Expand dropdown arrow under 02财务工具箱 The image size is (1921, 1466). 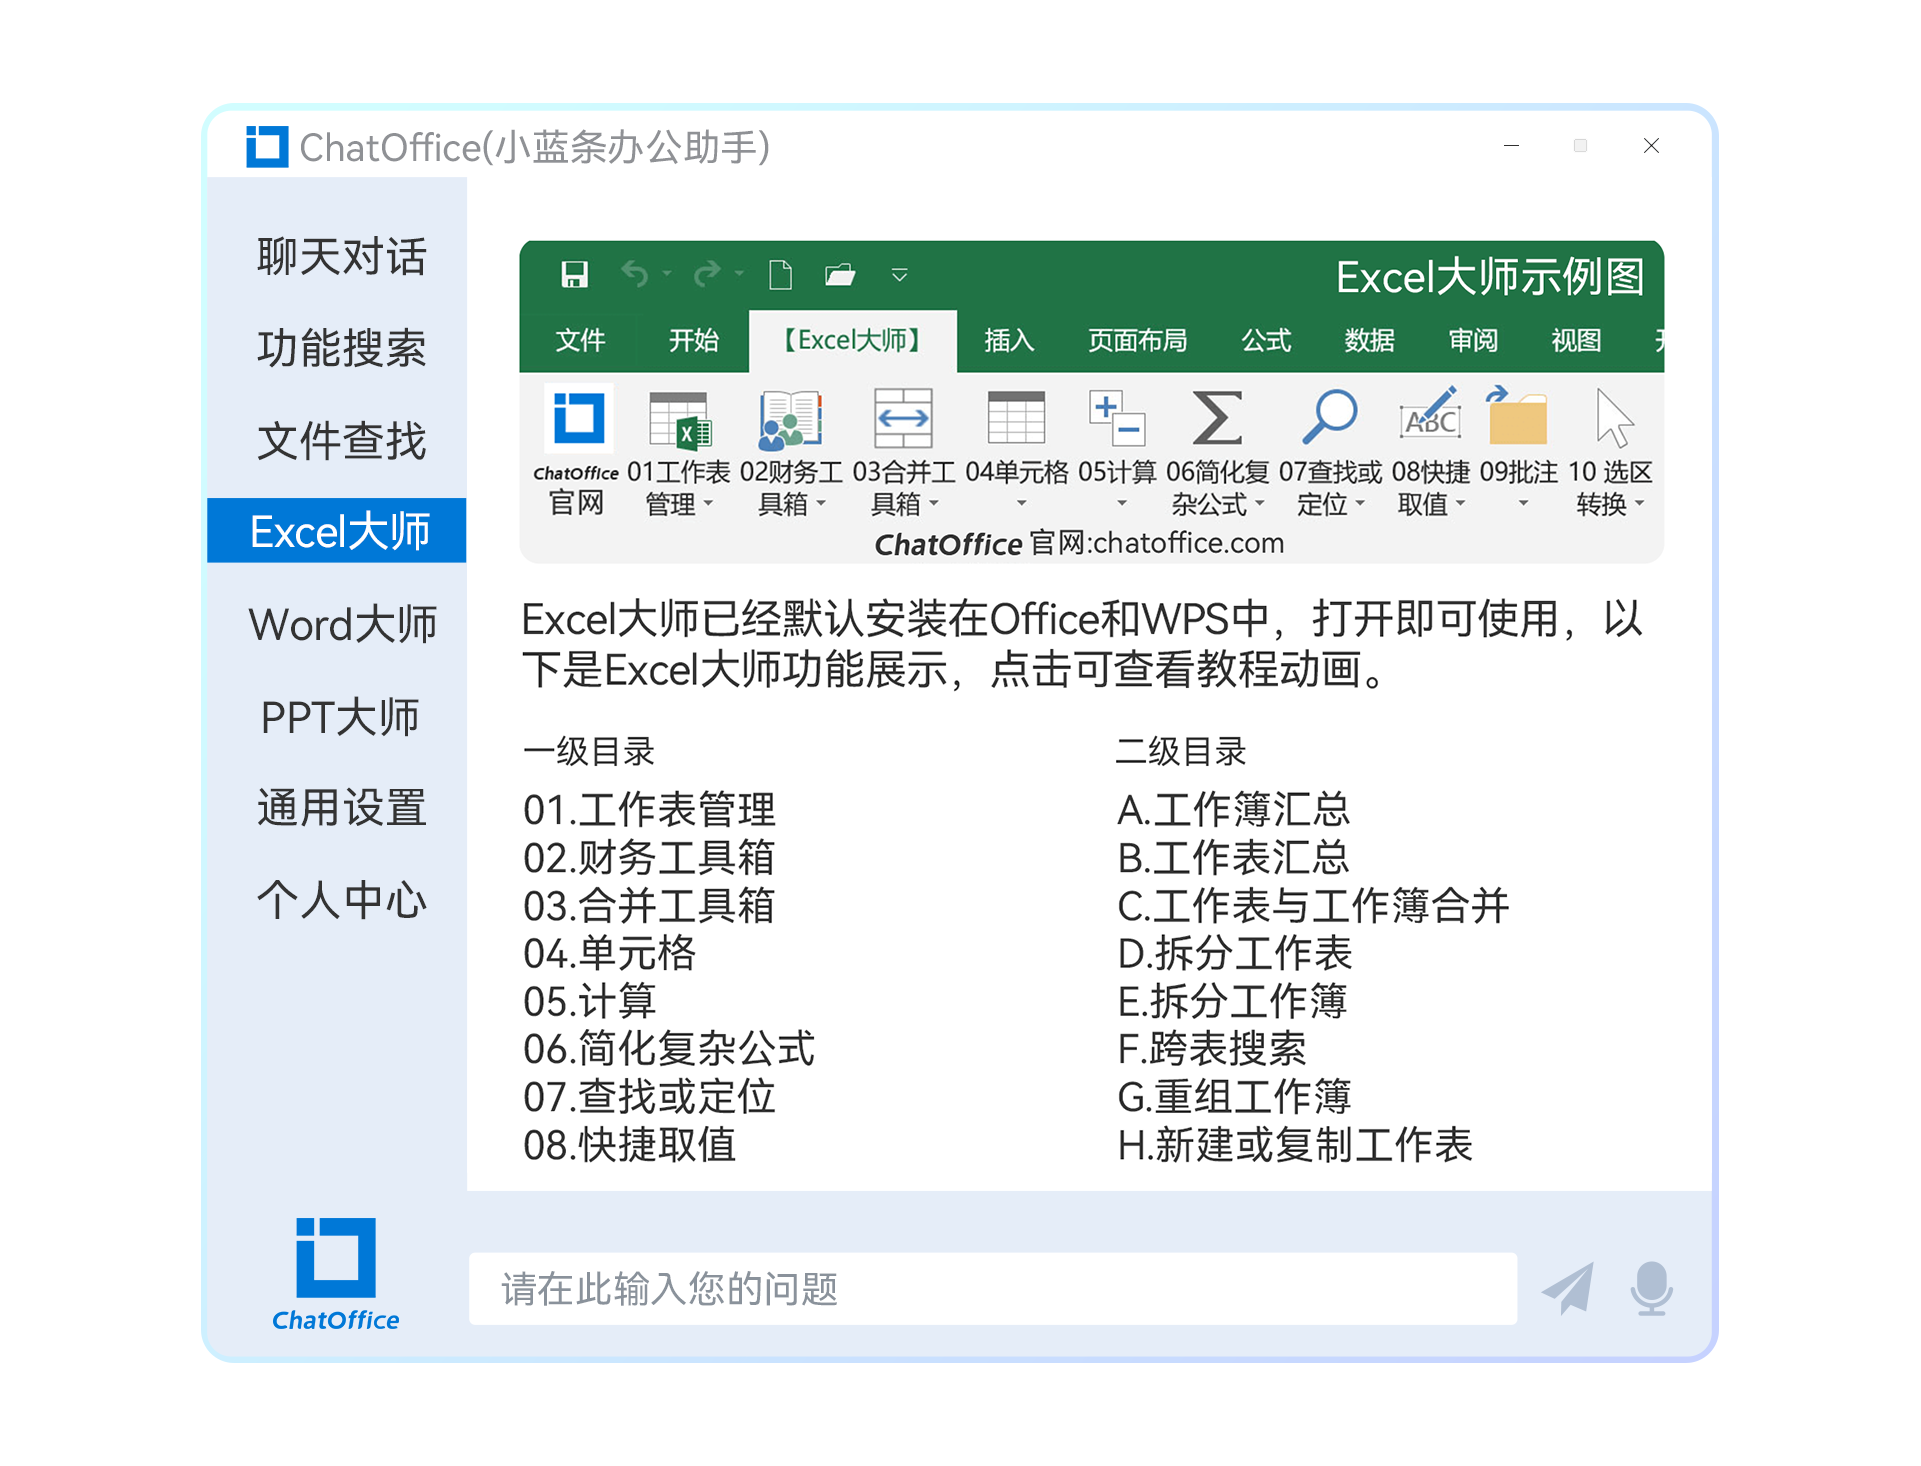coord(821,504)
